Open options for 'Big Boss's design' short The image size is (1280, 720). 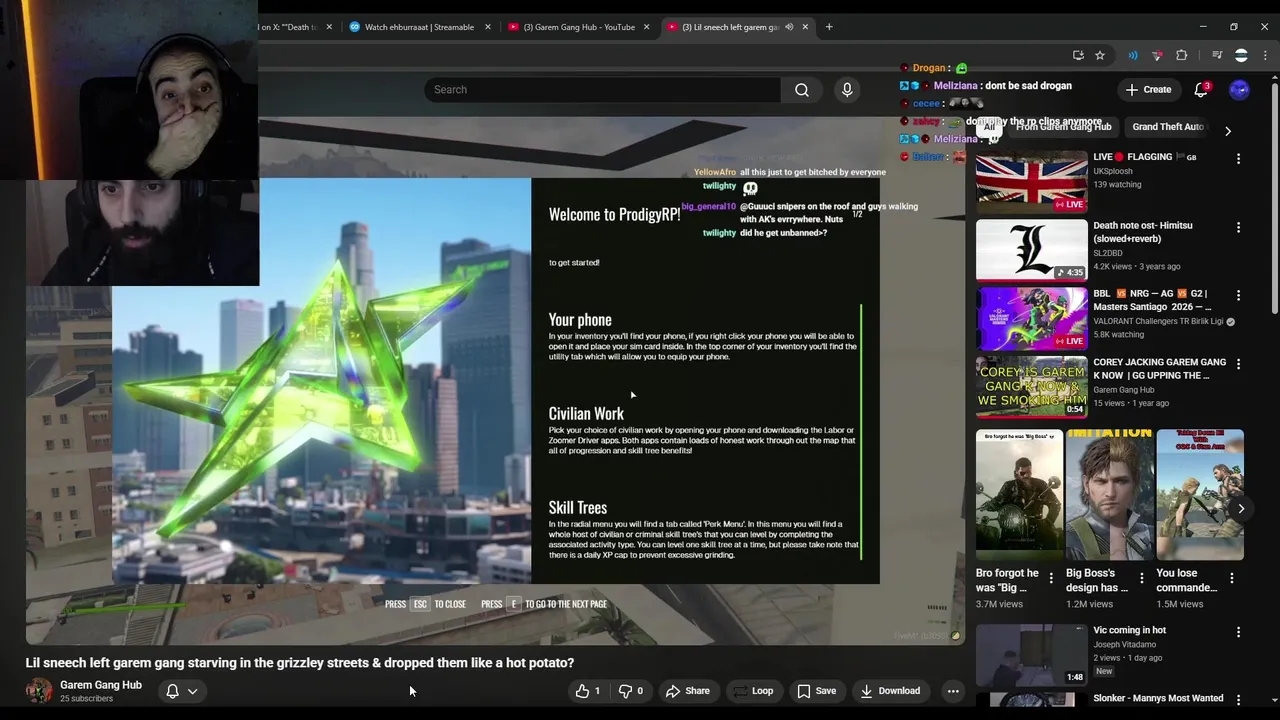(x=1141, y=578)
